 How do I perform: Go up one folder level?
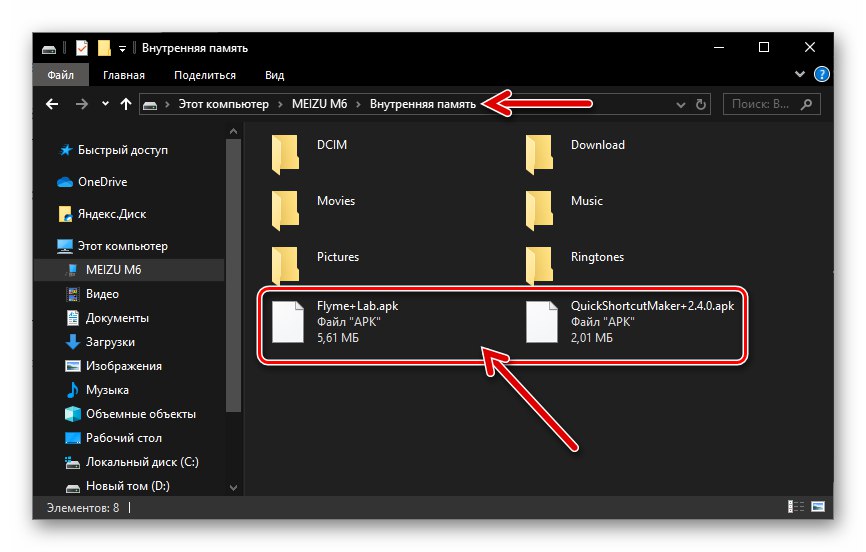pyautogui.click(x=126, y=104)
